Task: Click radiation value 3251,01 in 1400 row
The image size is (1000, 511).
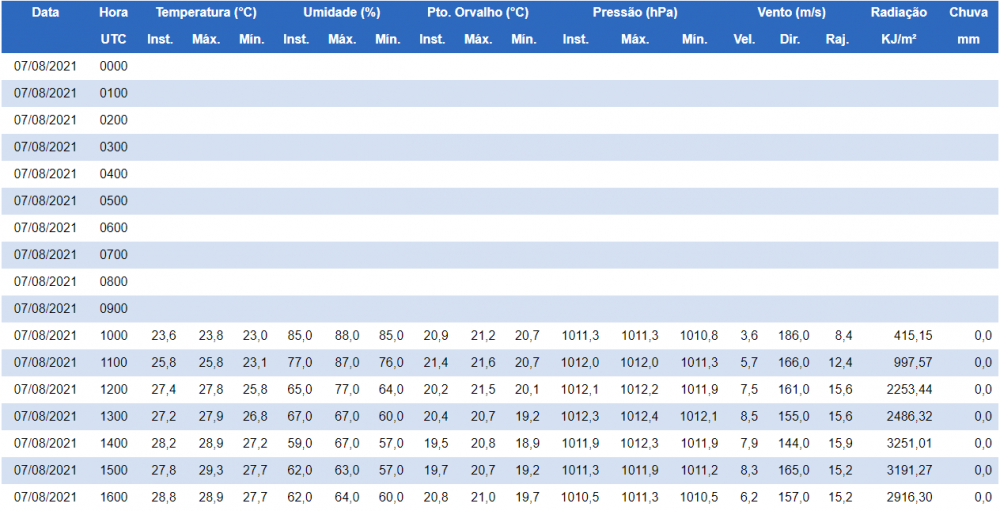Action: [908, 444]
